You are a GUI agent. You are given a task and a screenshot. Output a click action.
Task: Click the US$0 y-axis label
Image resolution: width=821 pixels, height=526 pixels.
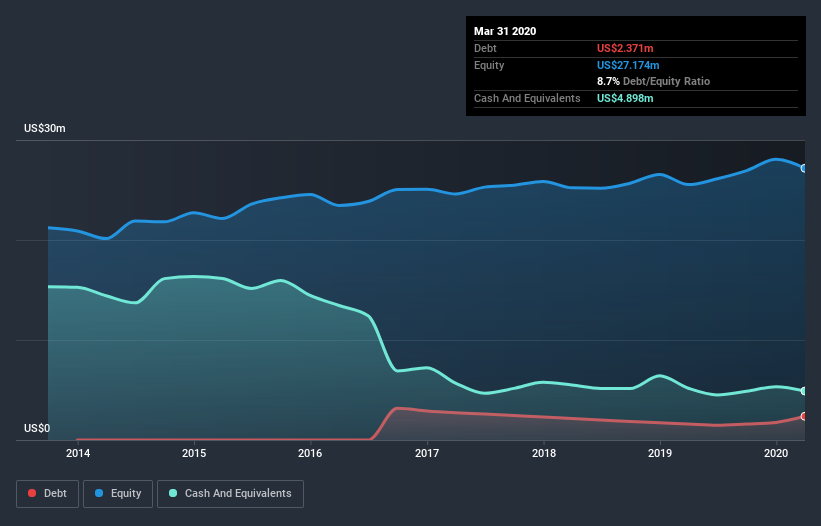[x=37, y=428]
